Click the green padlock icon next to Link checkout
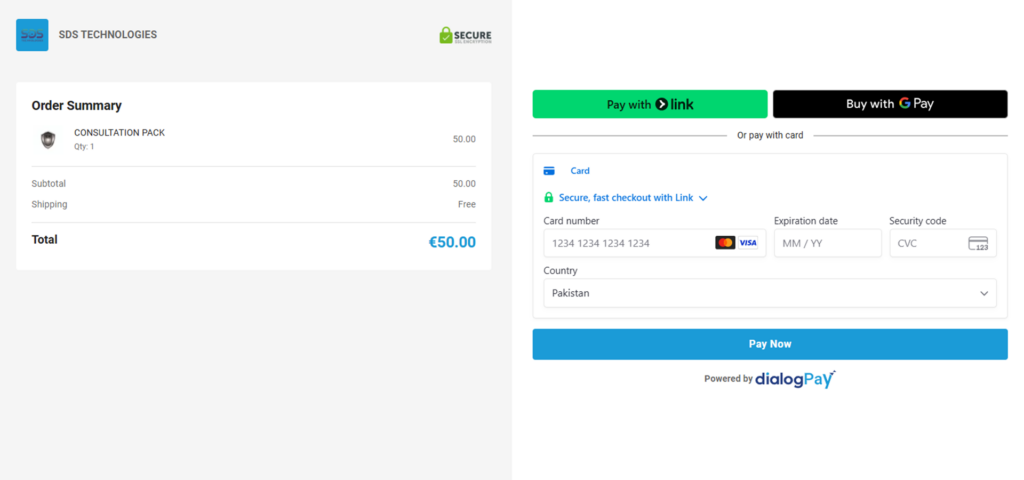1024x480 pixels. click(548, 198)
